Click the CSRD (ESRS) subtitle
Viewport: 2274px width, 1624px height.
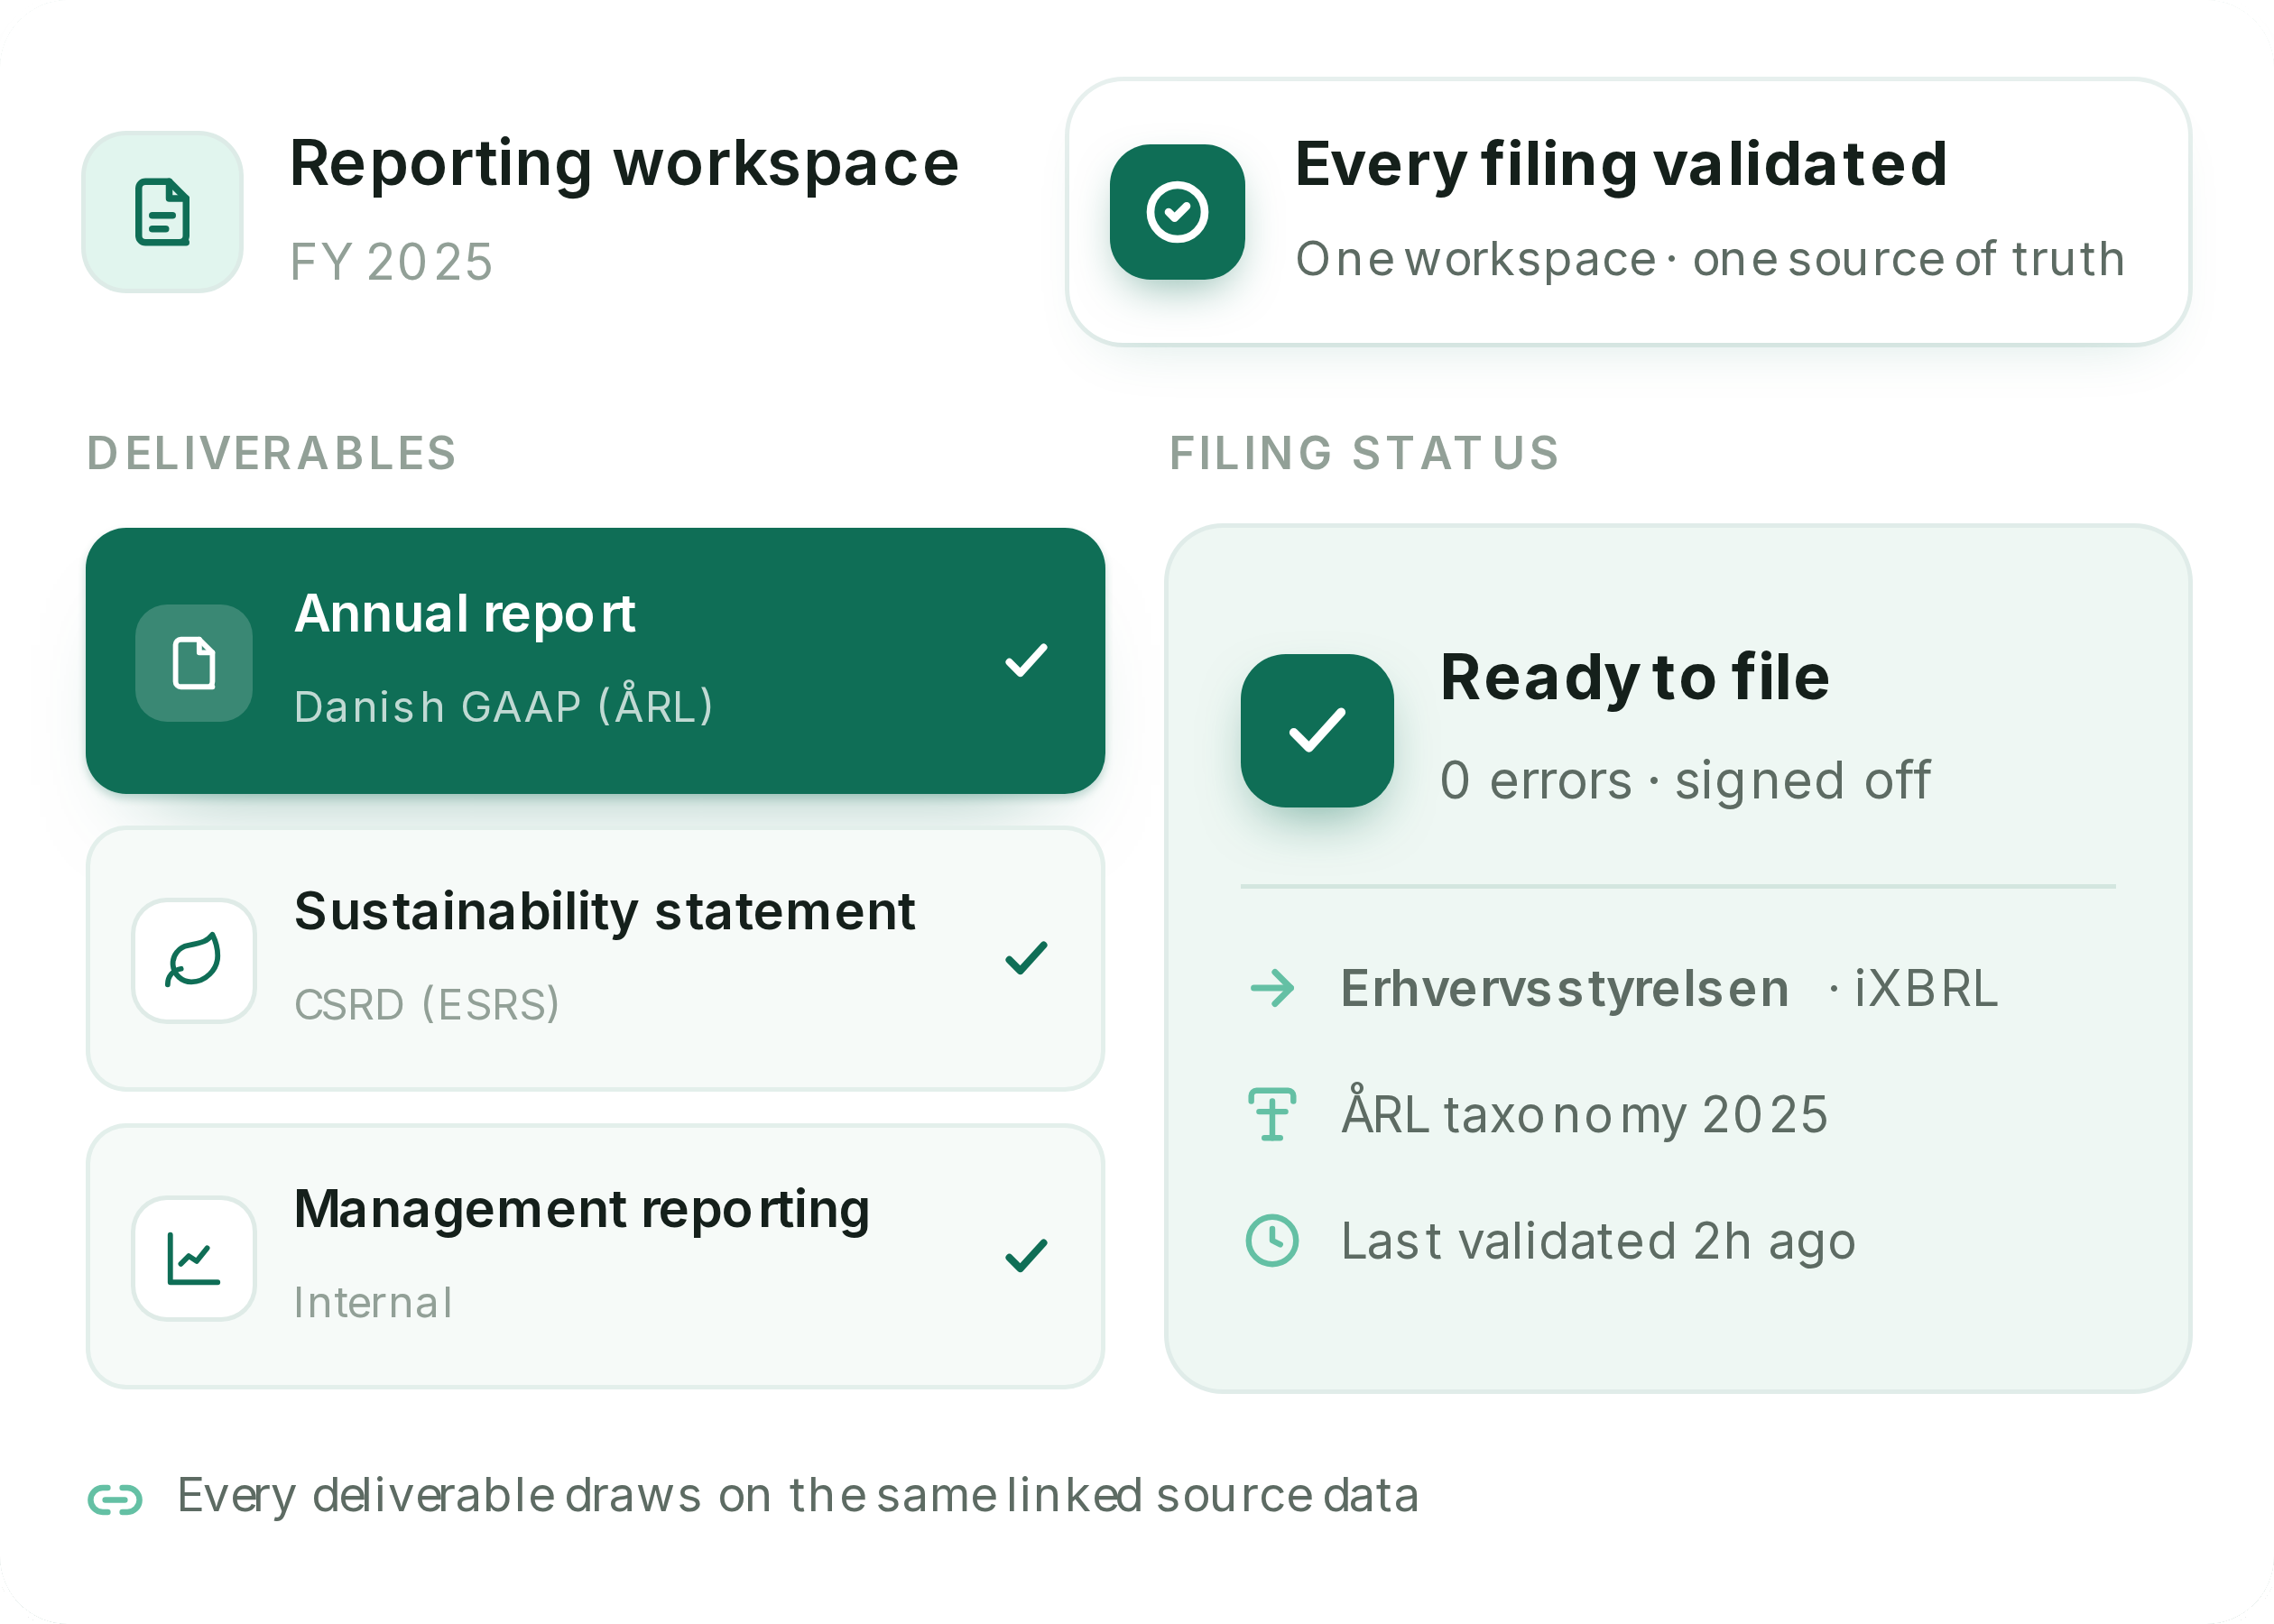[x=427, y=1004]
